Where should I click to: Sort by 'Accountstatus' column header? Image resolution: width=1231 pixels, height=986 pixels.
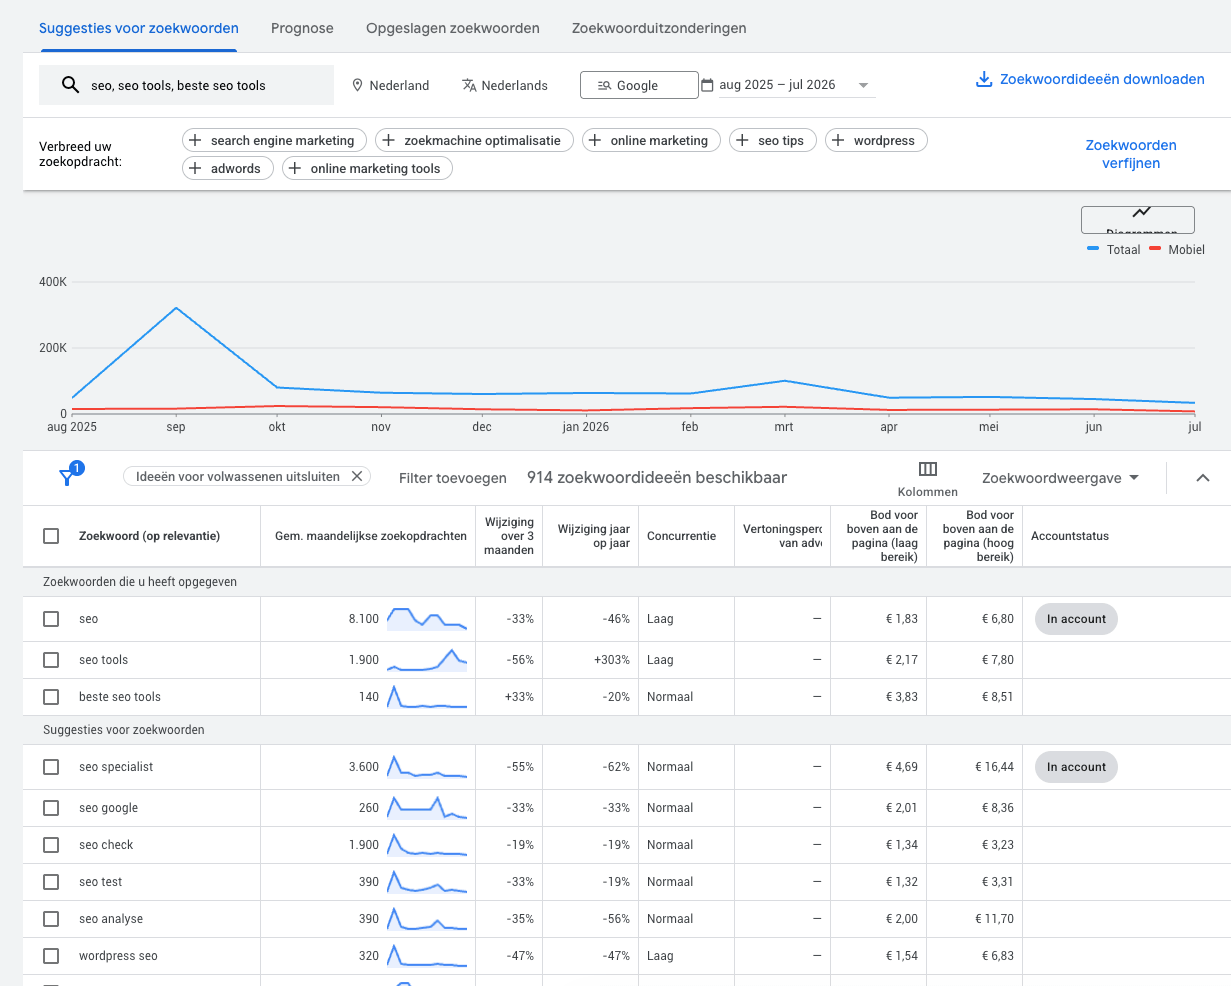[1070, 536]
